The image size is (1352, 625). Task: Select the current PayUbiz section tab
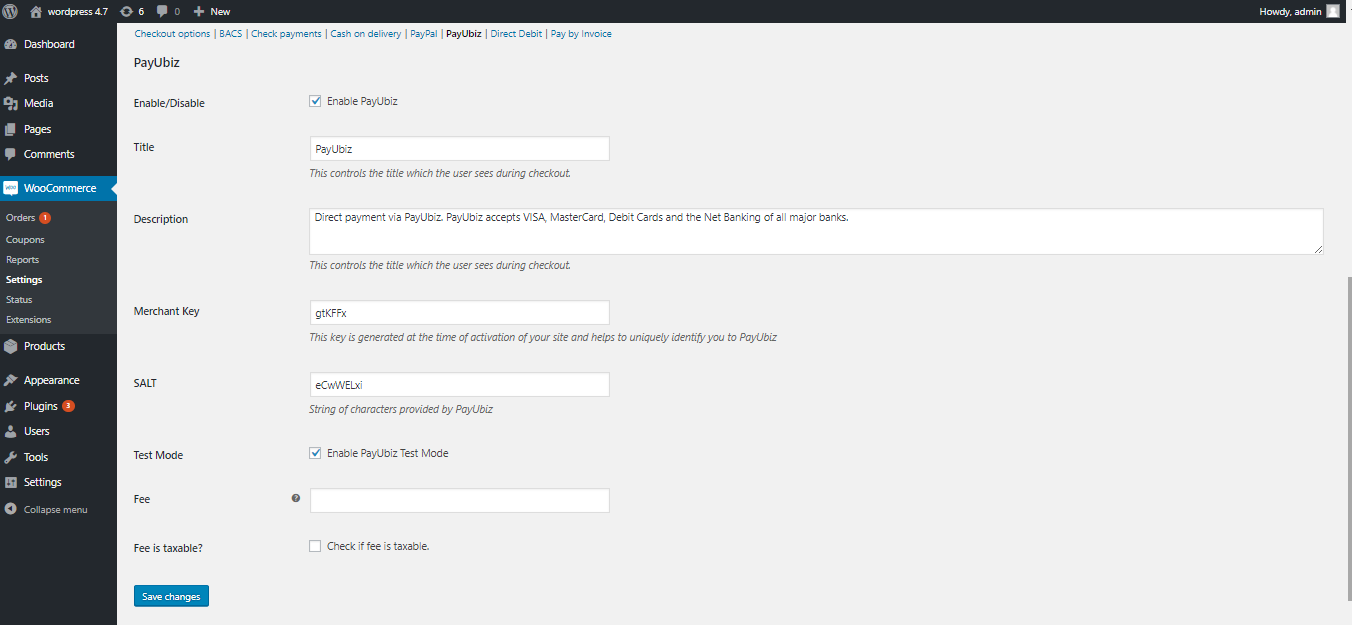(x=463, y=34)
